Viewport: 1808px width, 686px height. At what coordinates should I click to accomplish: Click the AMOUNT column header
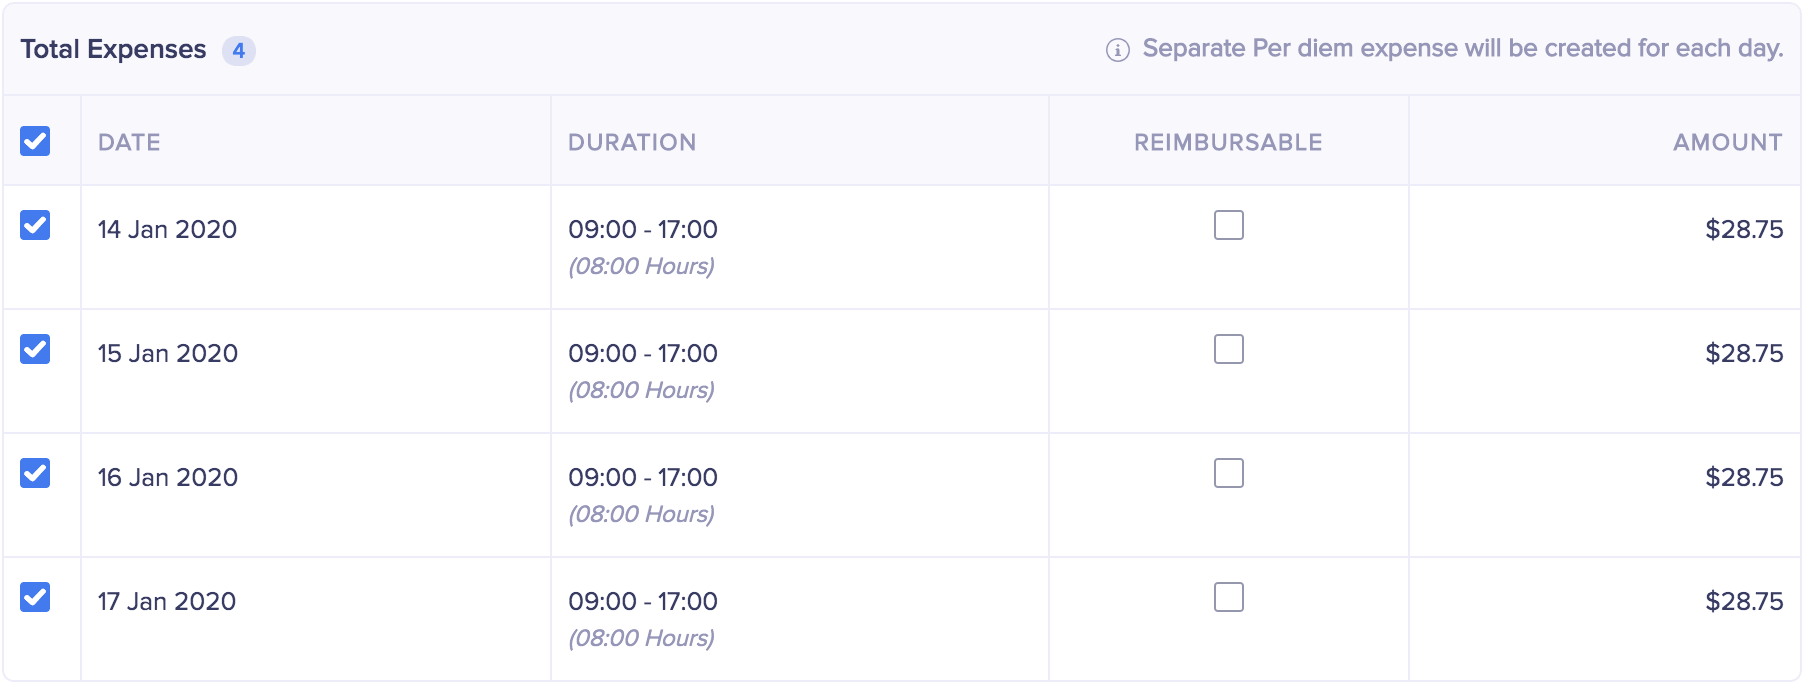coord(1727,142)
